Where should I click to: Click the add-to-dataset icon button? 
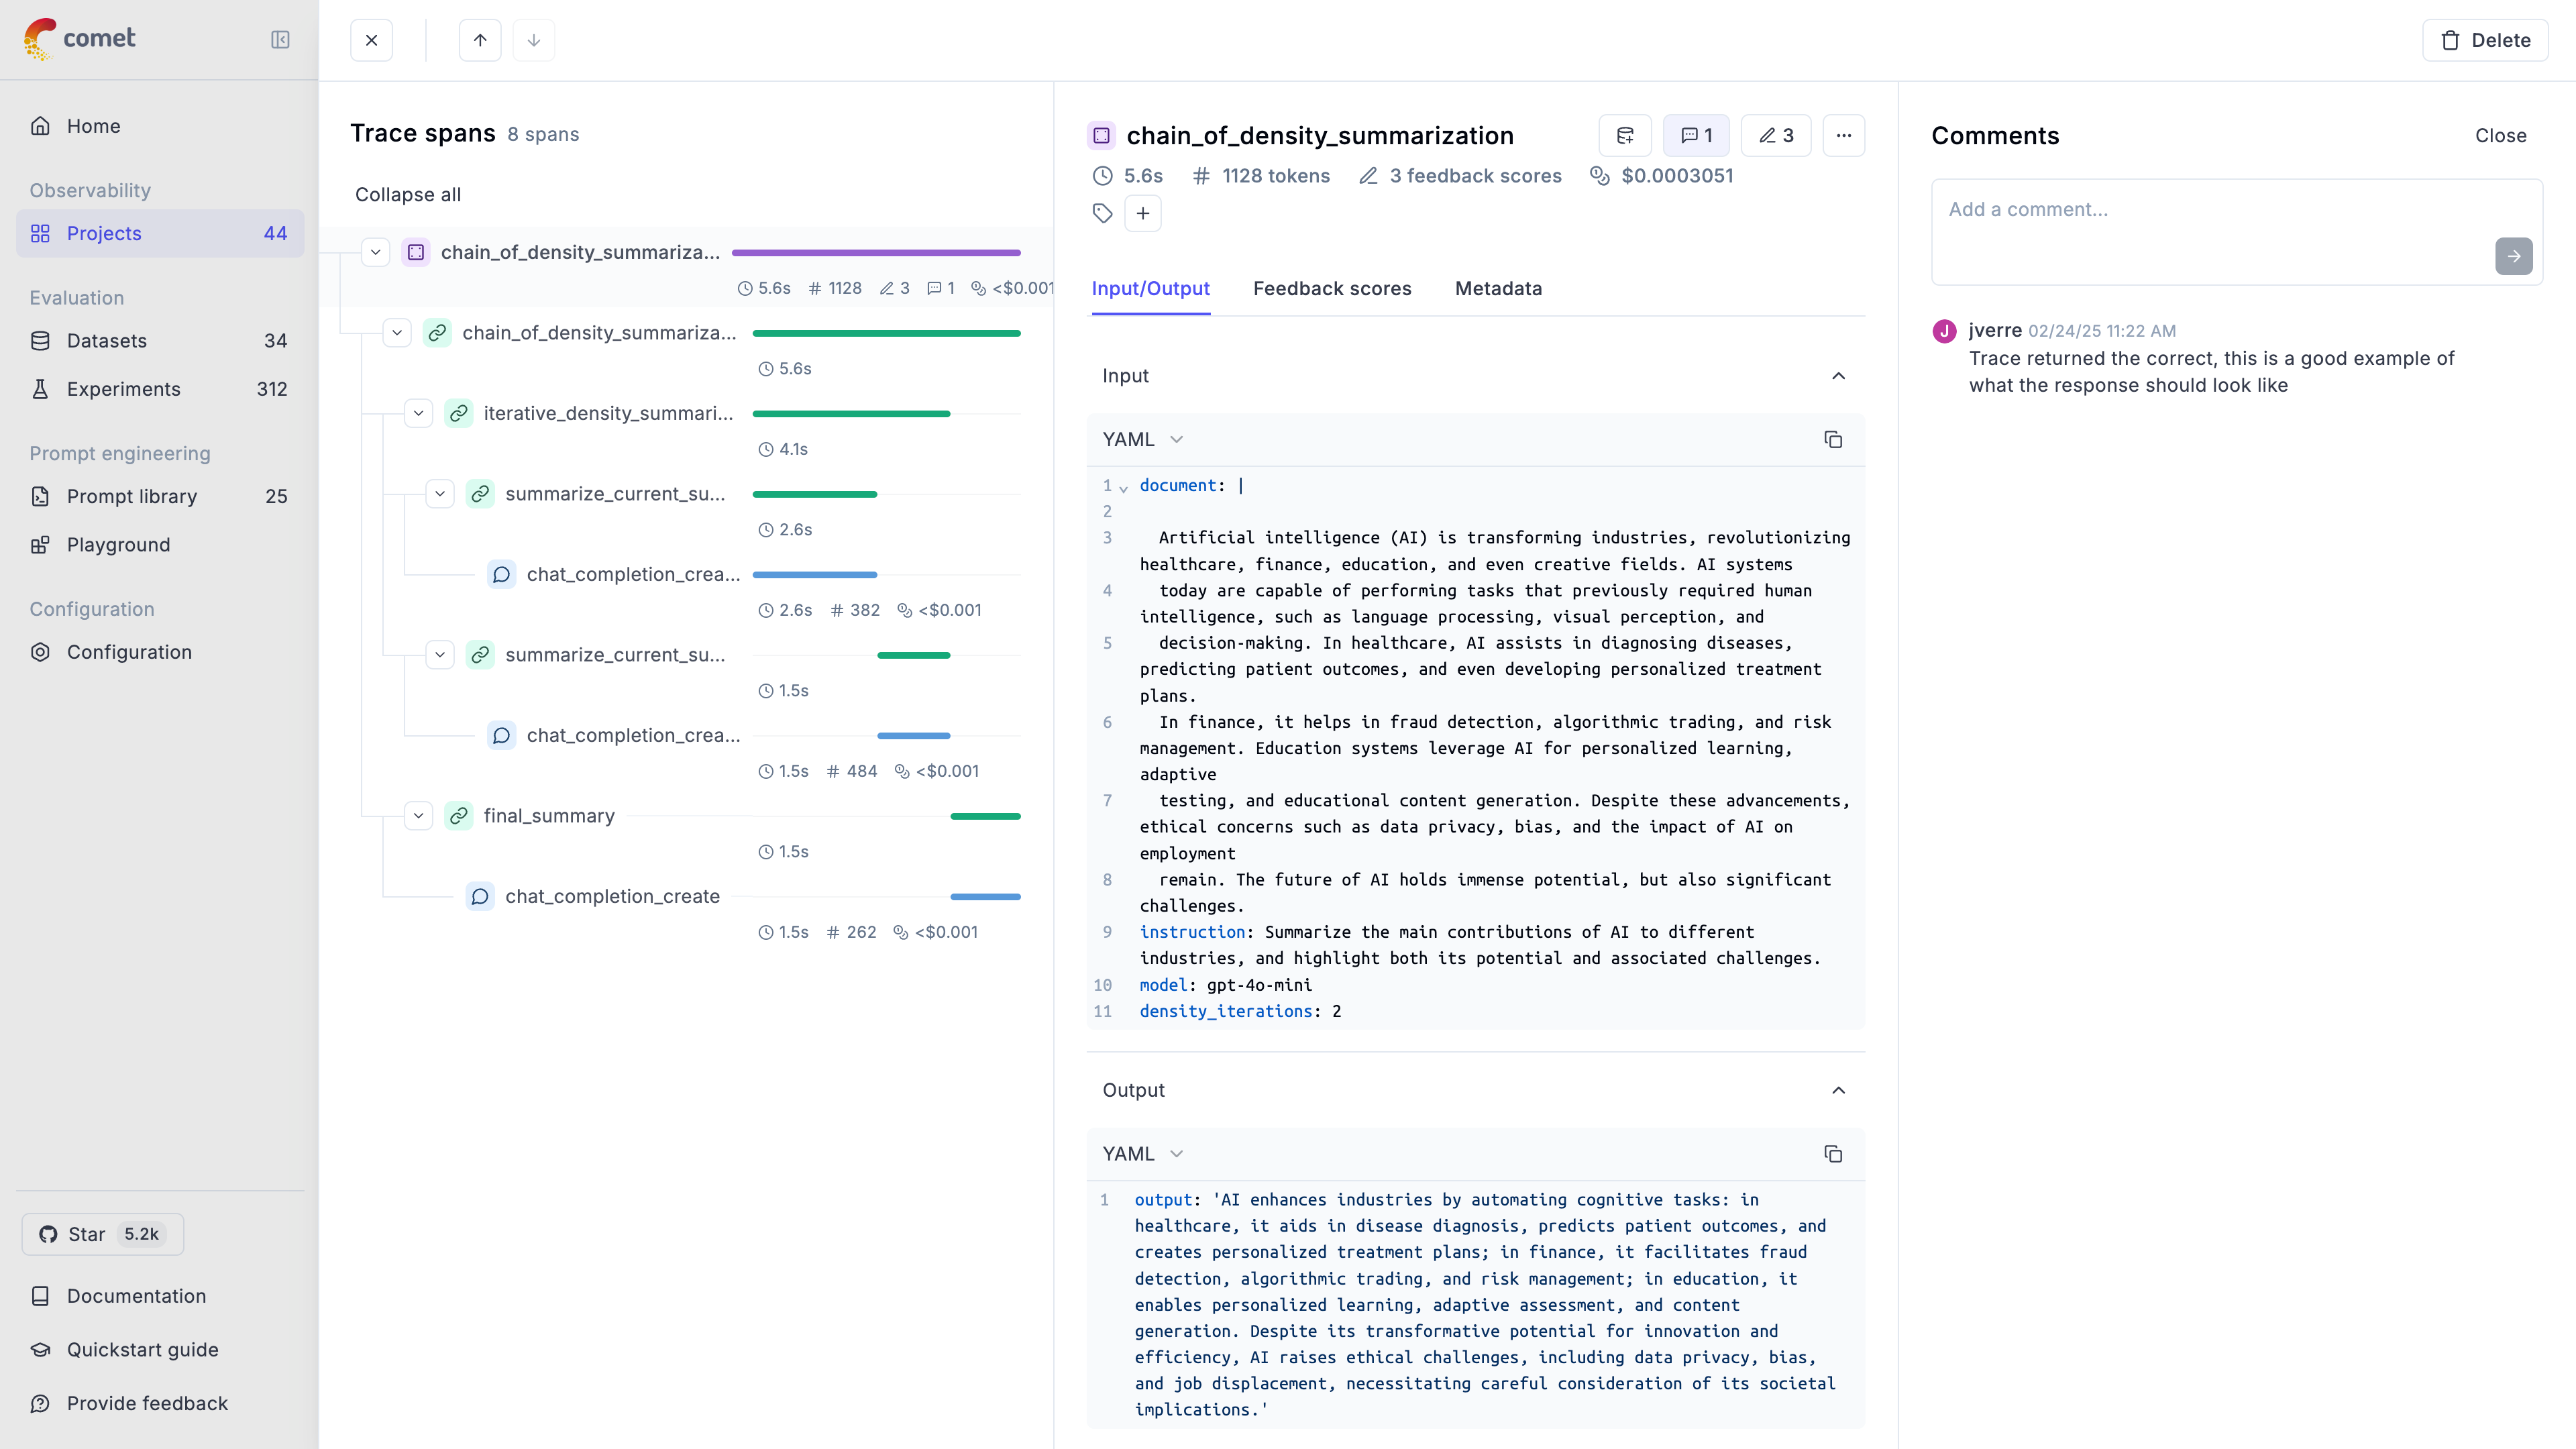(1625, 135)
